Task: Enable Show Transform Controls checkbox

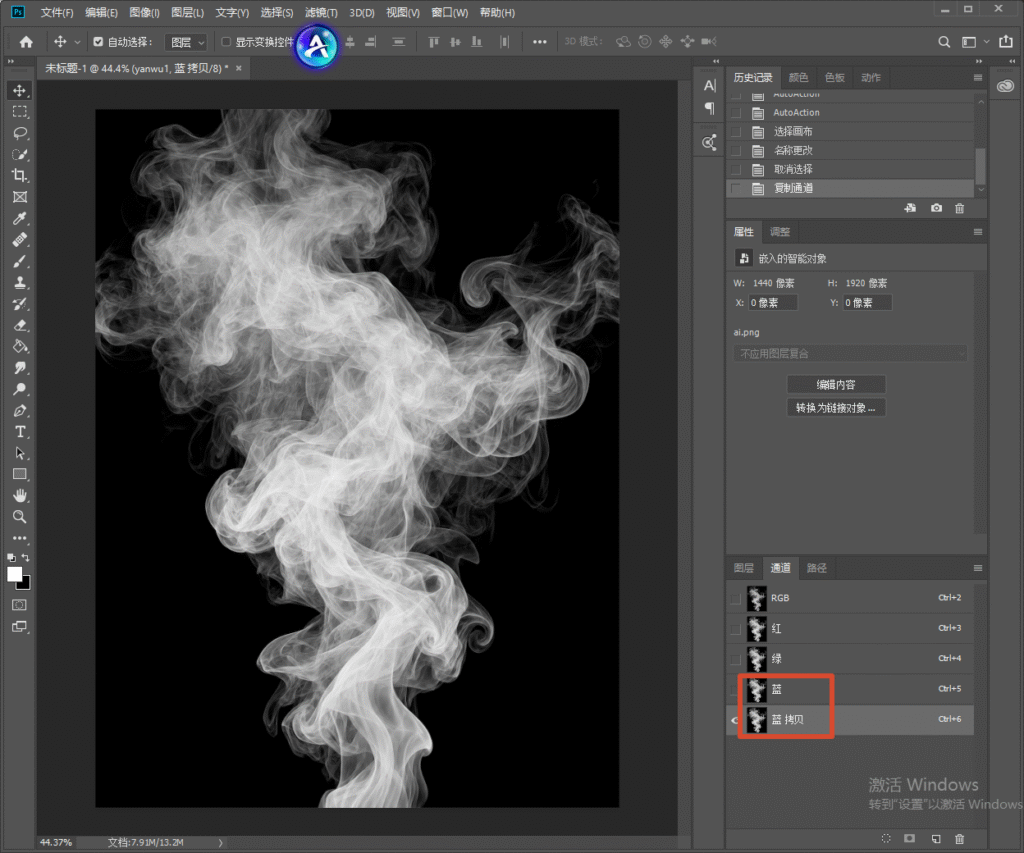Action: point(226,42)
